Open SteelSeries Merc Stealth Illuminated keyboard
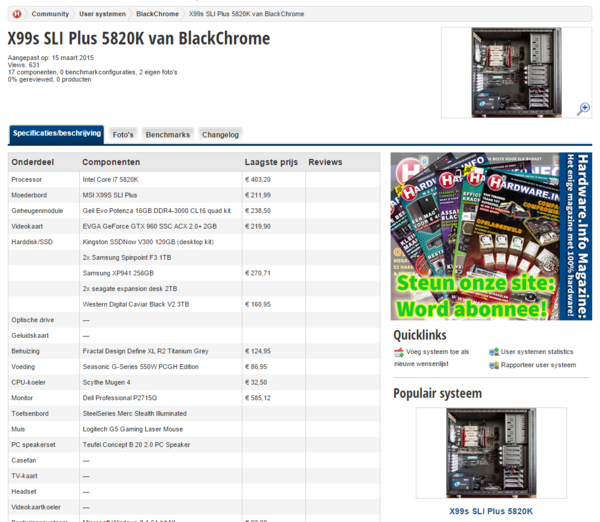This screenshot has width=600, height=522. [x=134, y=414]
